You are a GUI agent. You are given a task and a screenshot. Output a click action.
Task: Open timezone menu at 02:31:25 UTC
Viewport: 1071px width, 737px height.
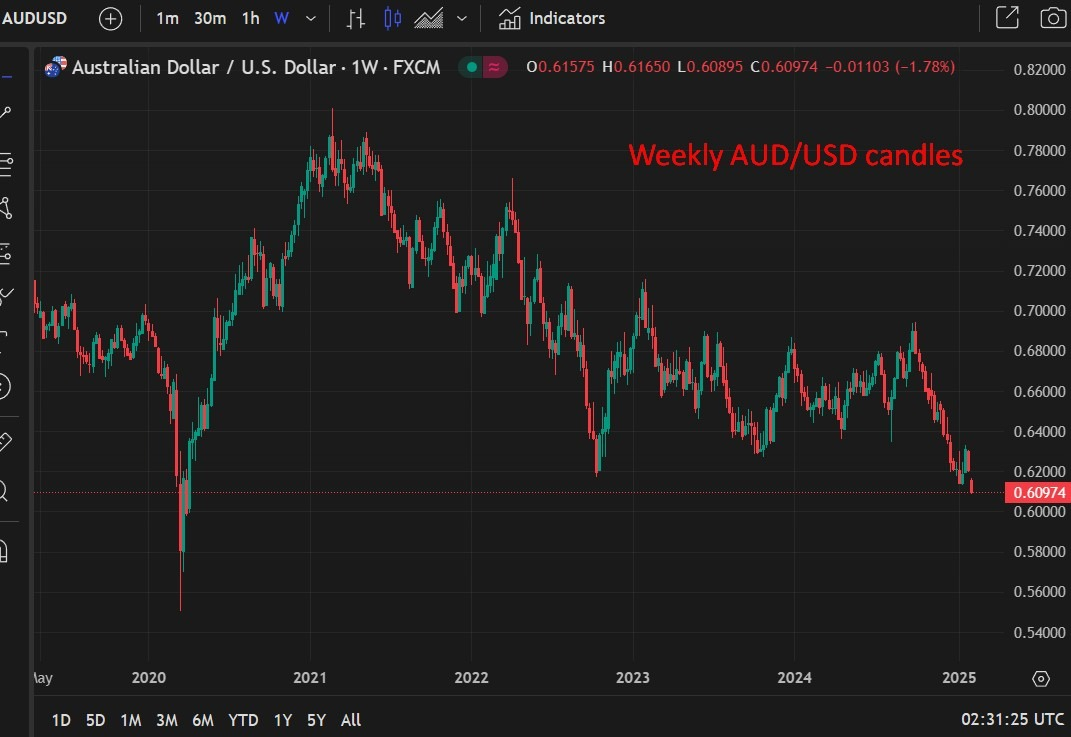pyautogui.click(x=1013, y=719)
